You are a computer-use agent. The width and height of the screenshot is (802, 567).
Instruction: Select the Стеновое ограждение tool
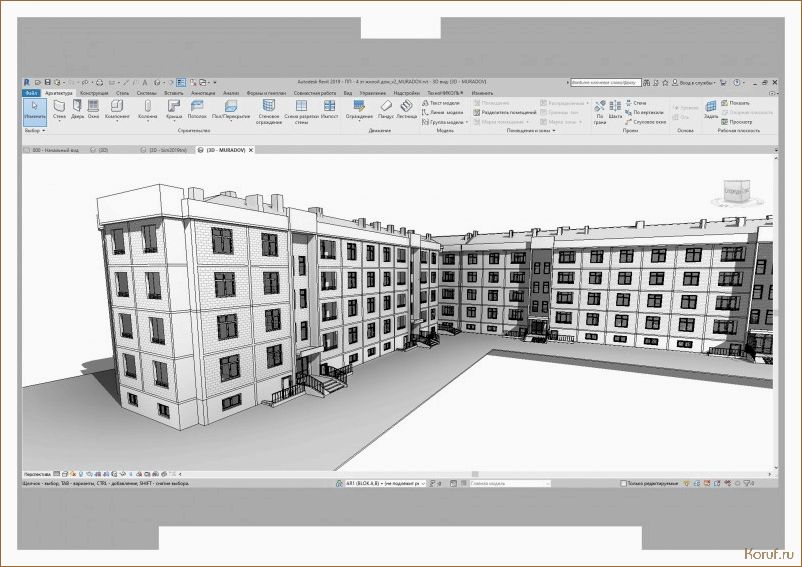point(269,112)
